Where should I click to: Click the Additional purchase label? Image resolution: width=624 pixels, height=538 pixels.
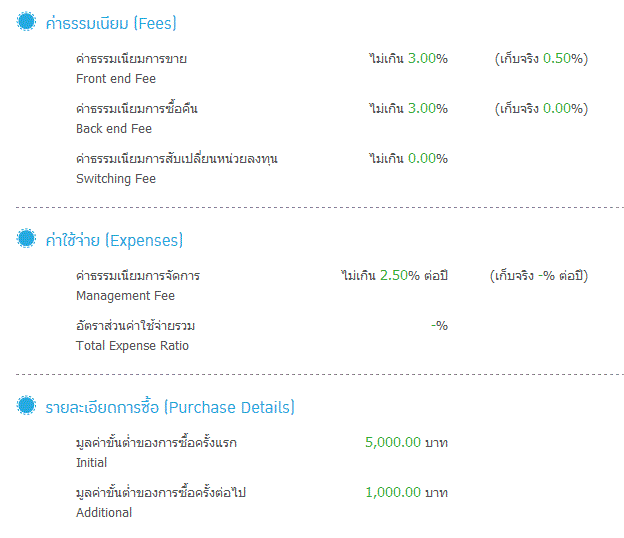pyautogui.click(x=104, y=513)
